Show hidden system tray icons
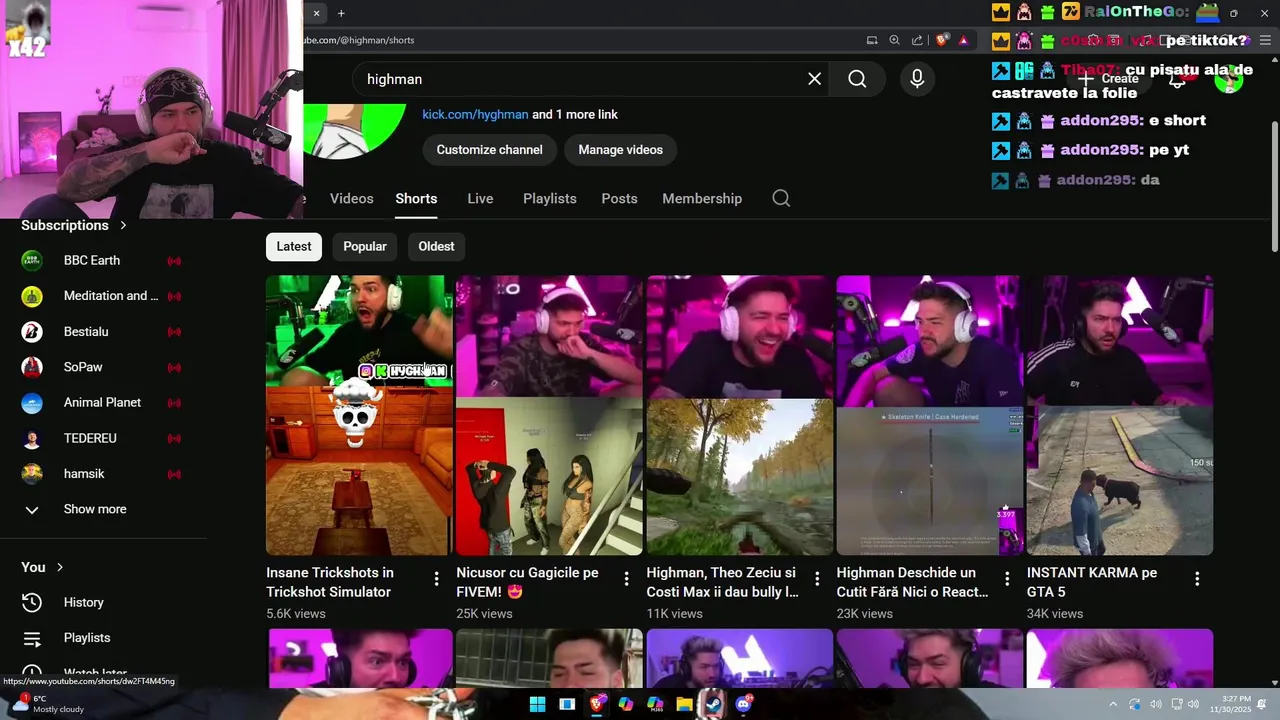 [1113, 704]
